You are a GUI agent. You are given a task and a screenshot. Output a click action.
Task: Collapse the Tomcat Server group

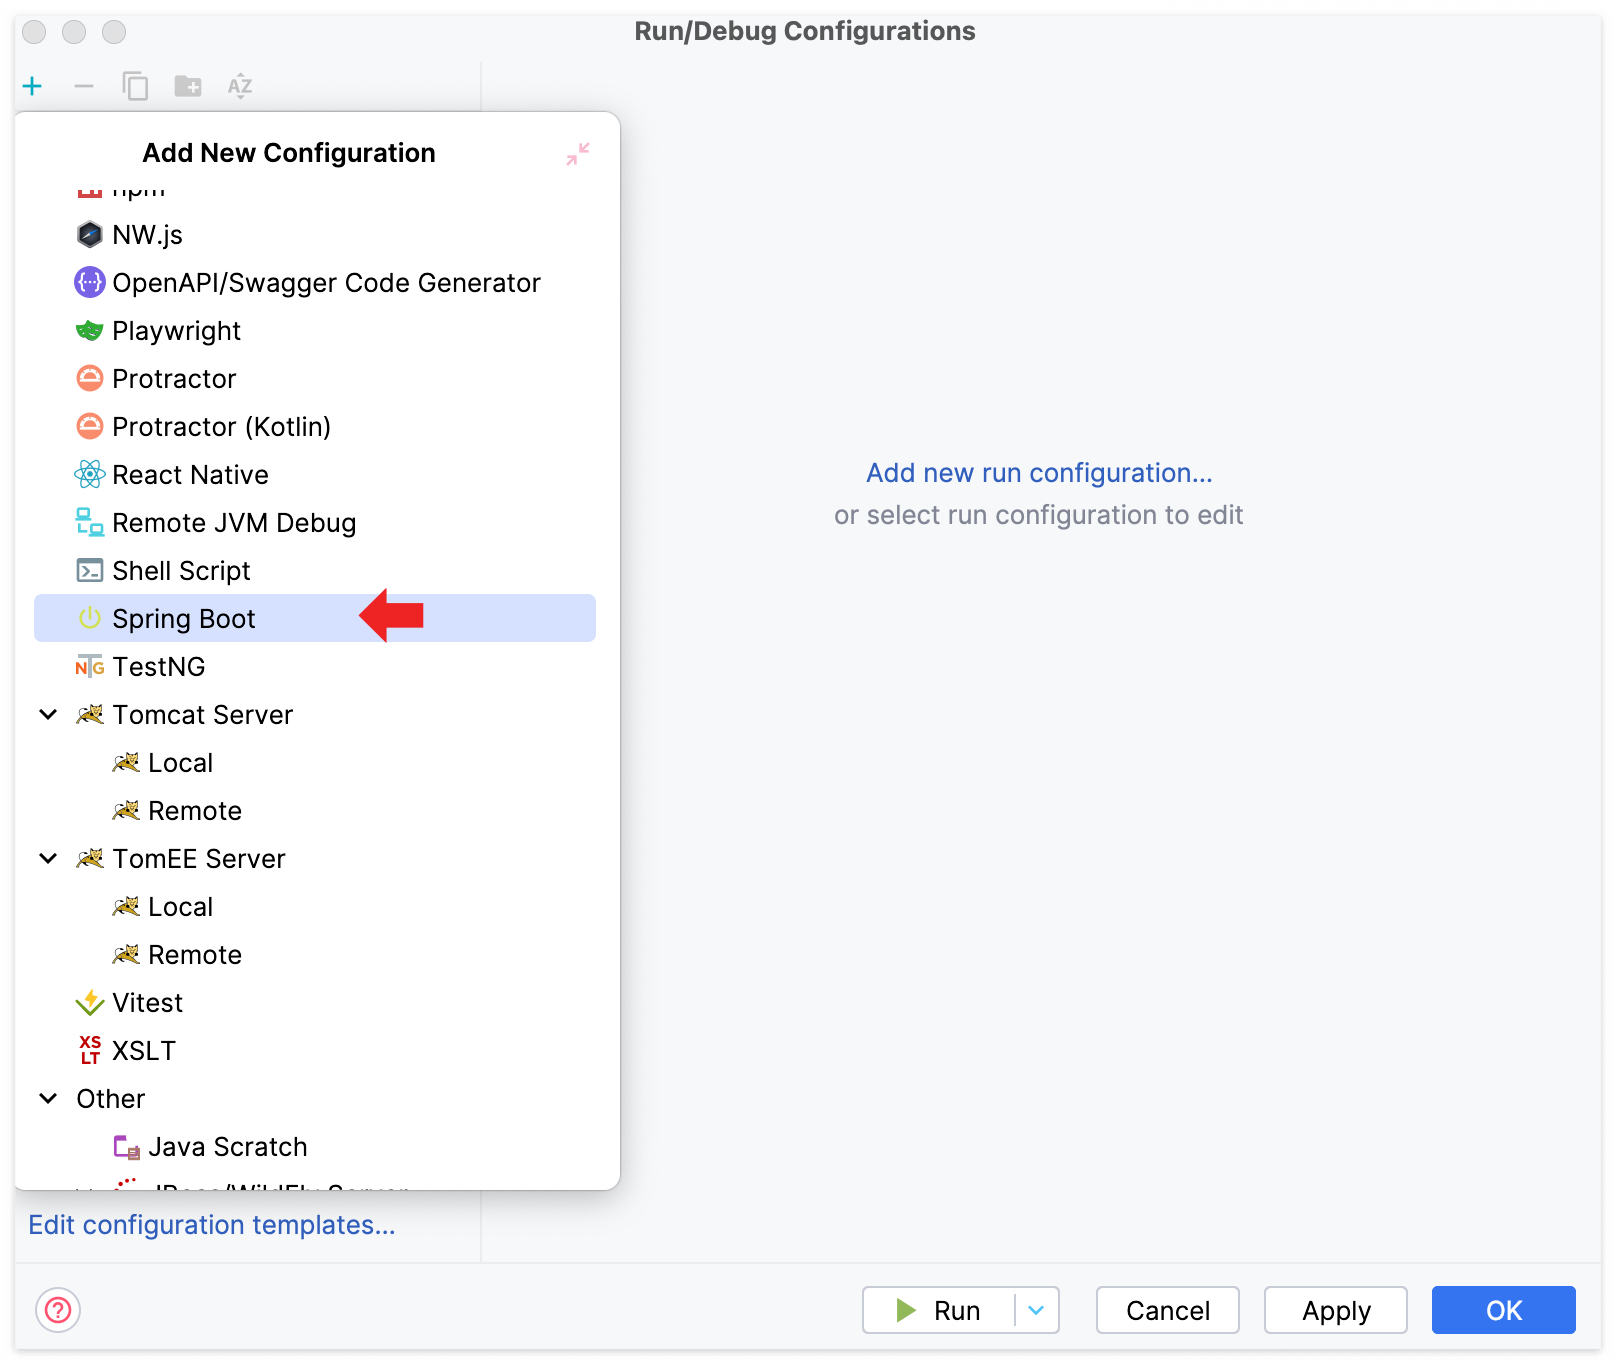pyautogui.click(x=48, y=715)
